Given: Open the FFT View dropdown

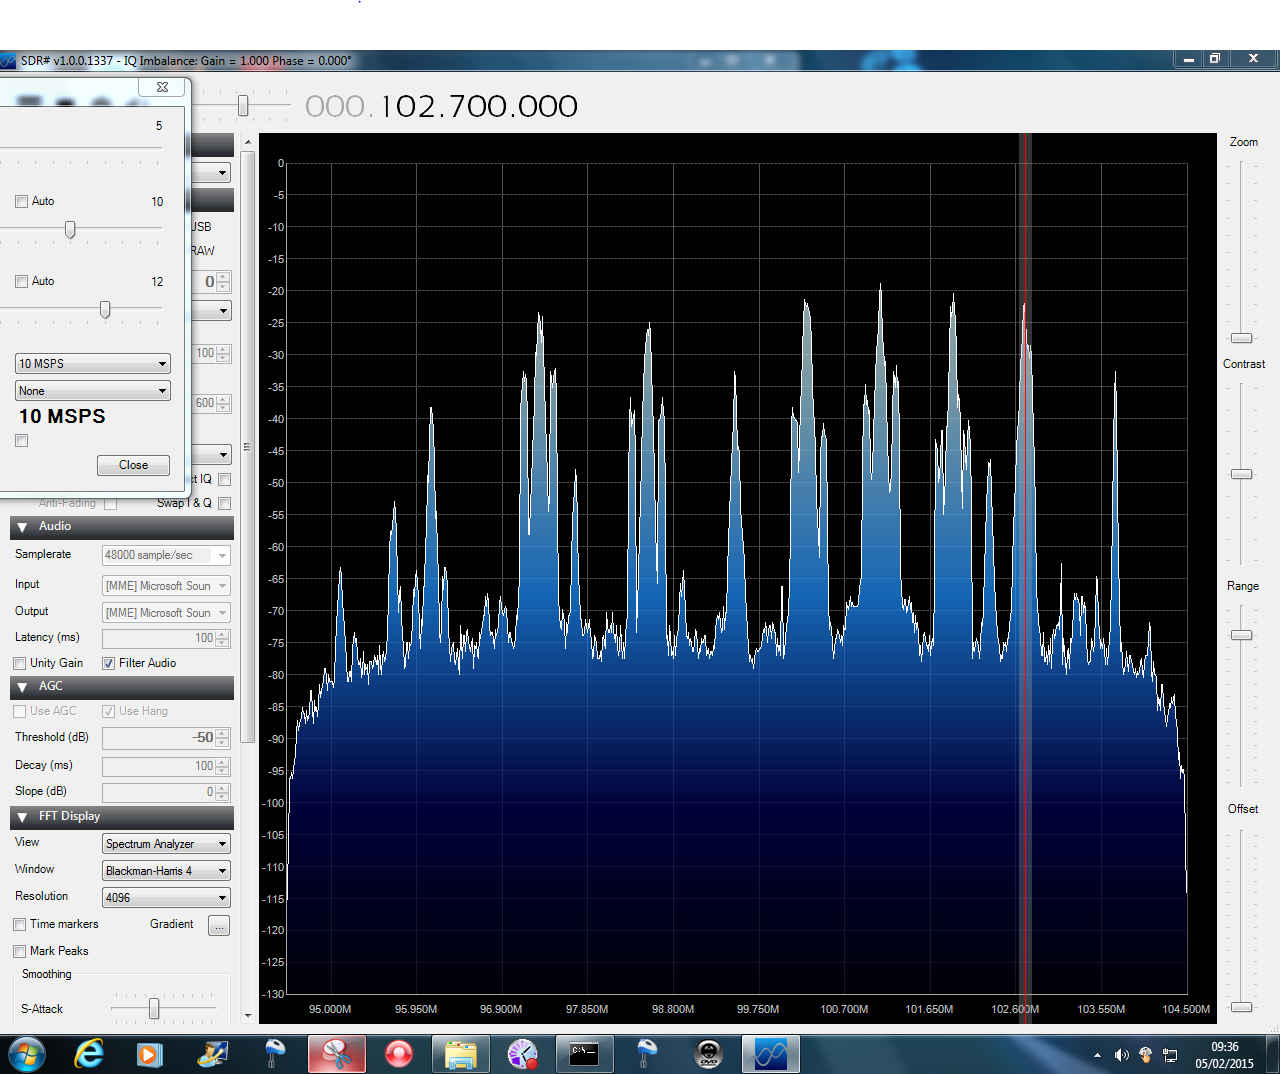Looking at the screenshot, I should [166, 844].
